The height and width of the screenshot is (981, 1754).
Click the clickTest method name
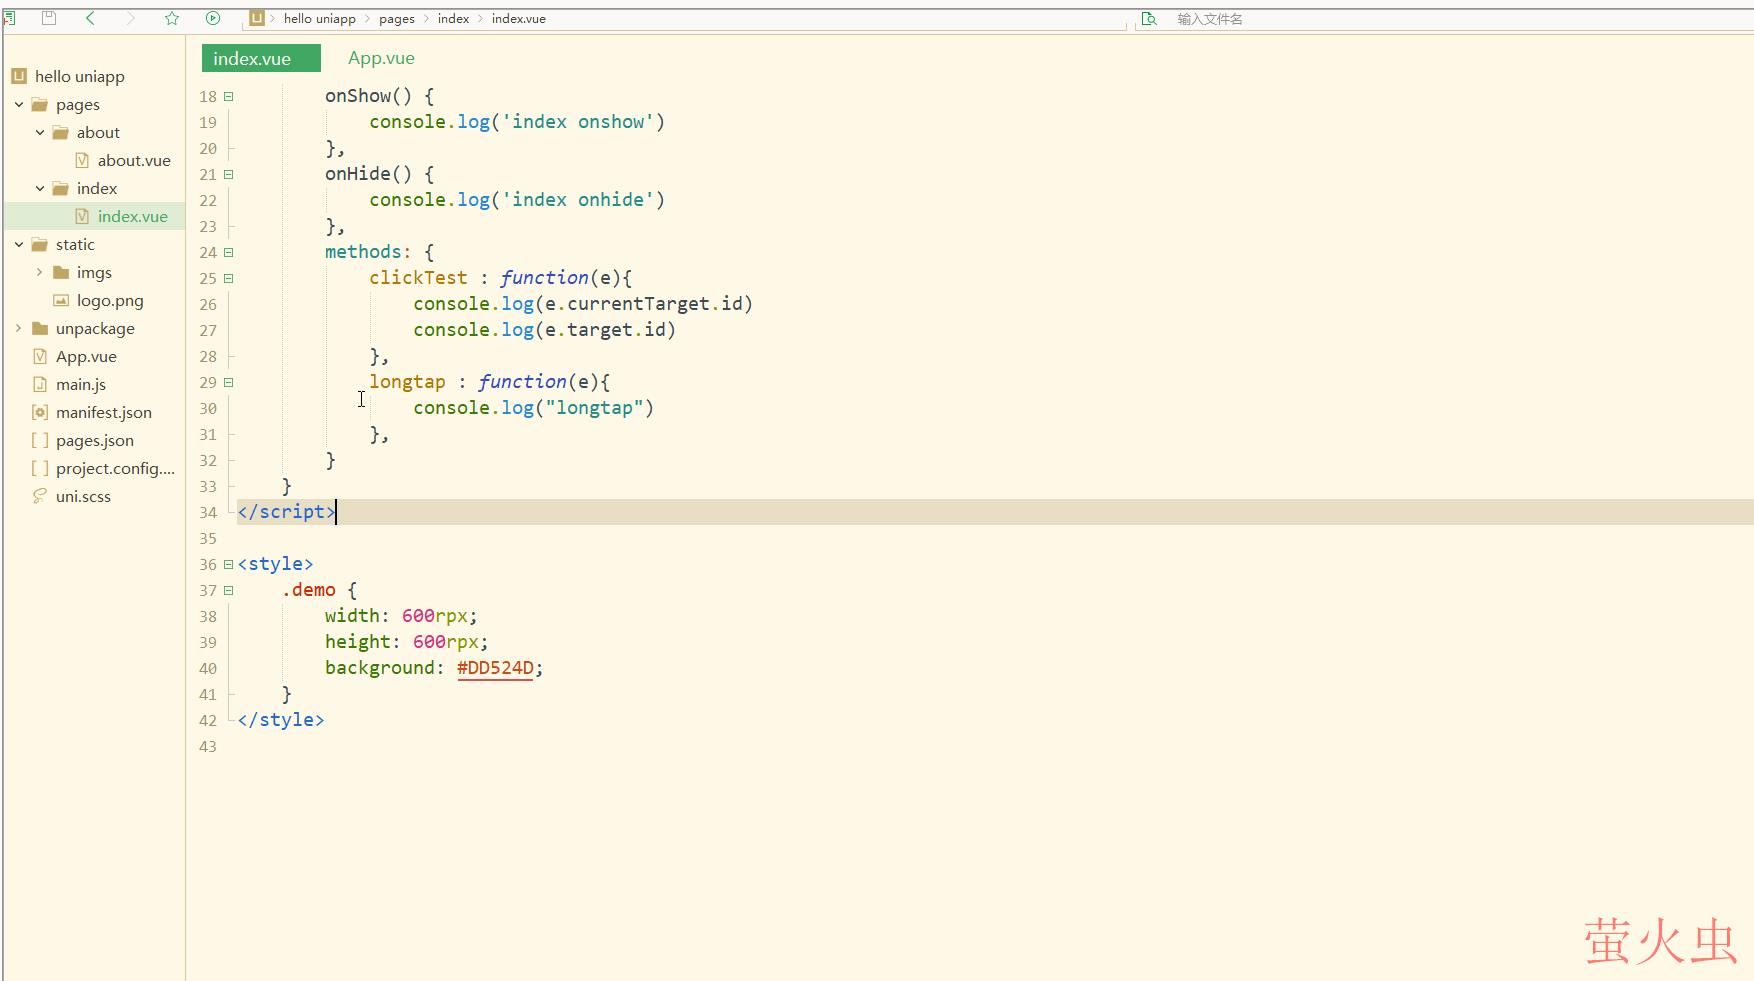pos(418,278)
